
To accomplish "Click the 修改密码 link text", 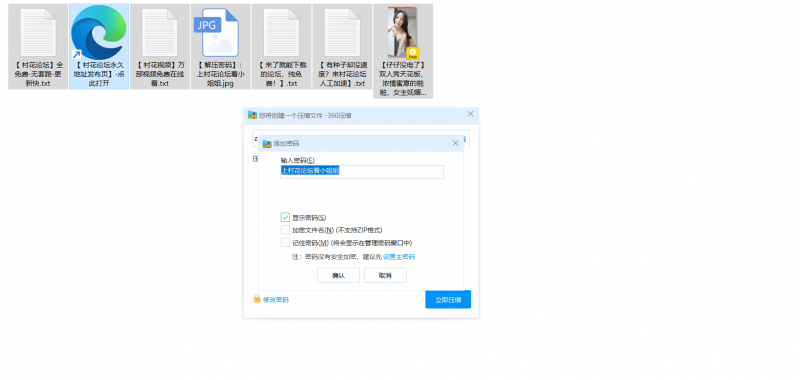I will [x=276, y=300].
